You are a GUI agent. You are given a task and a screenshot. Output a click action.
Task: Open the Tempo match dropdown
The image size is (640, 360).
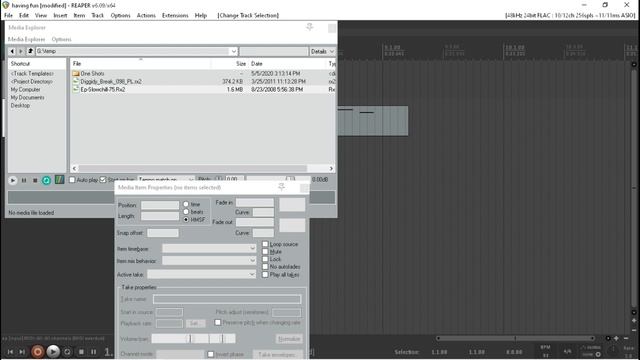[x=166, y=180]
